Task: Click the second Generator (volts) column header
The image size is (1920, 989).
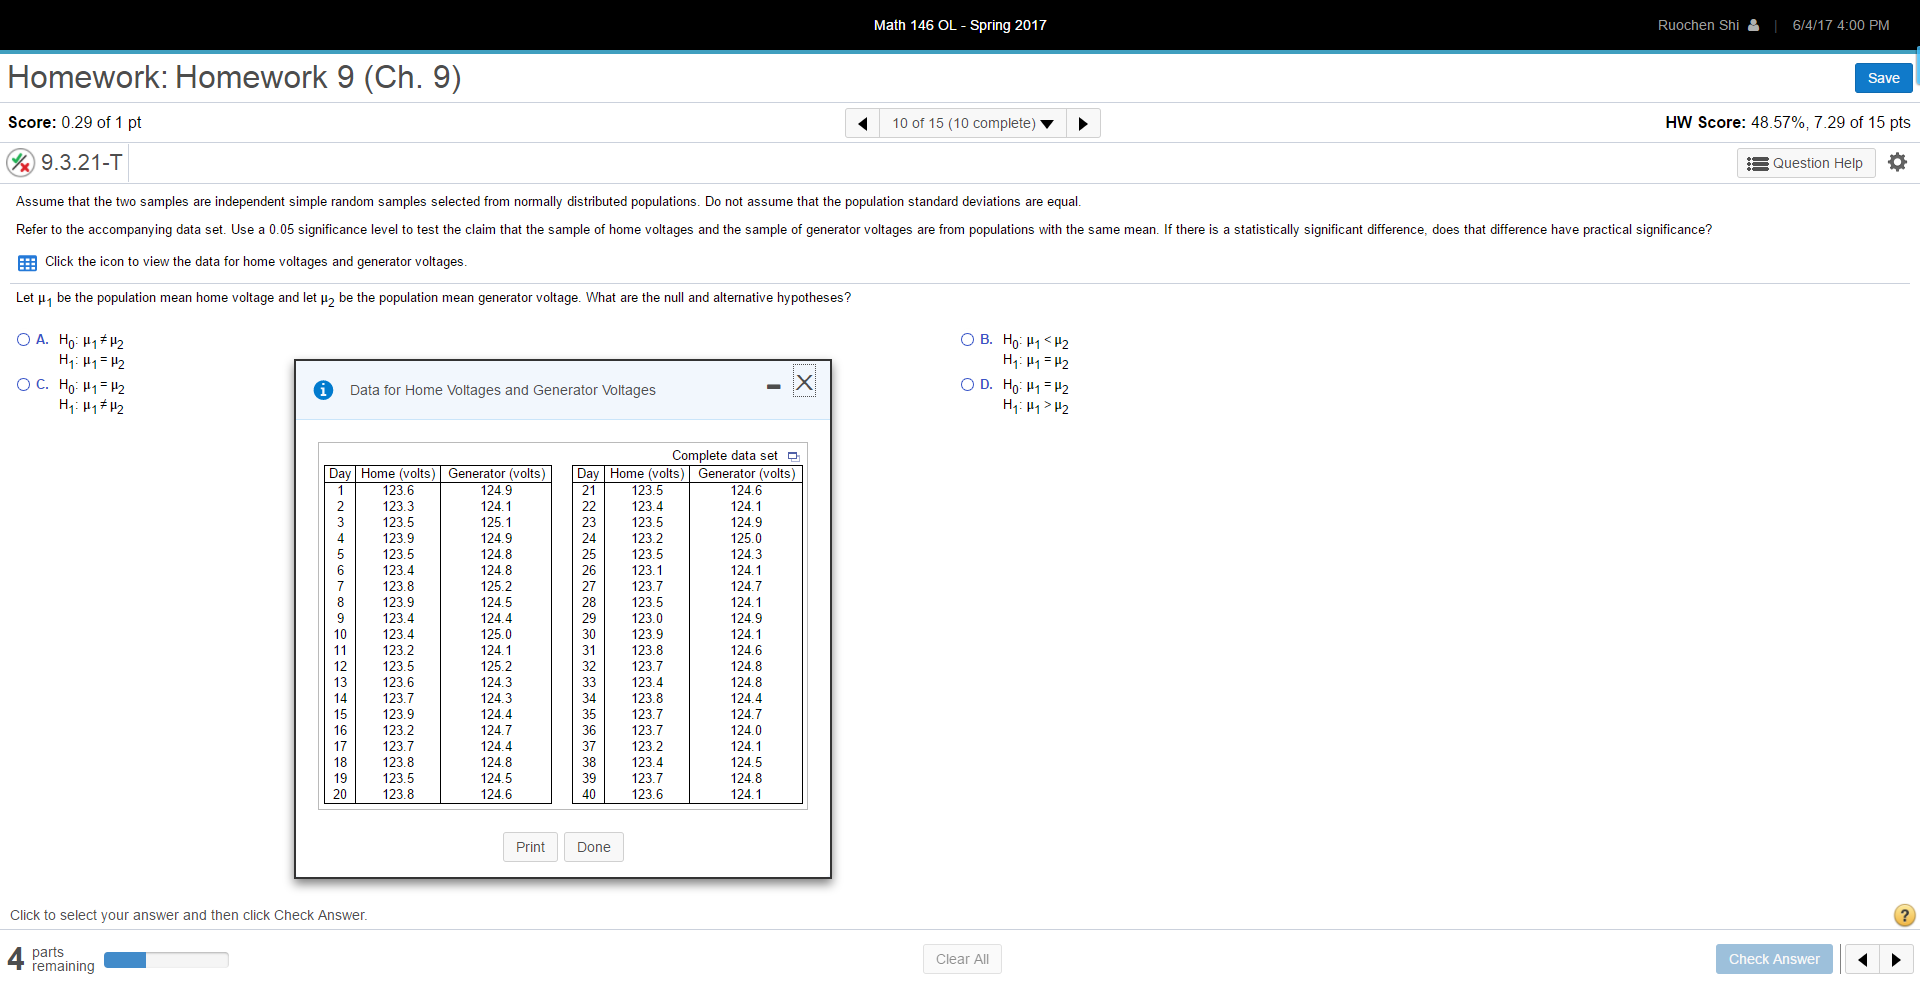Action: pos(747,474)
